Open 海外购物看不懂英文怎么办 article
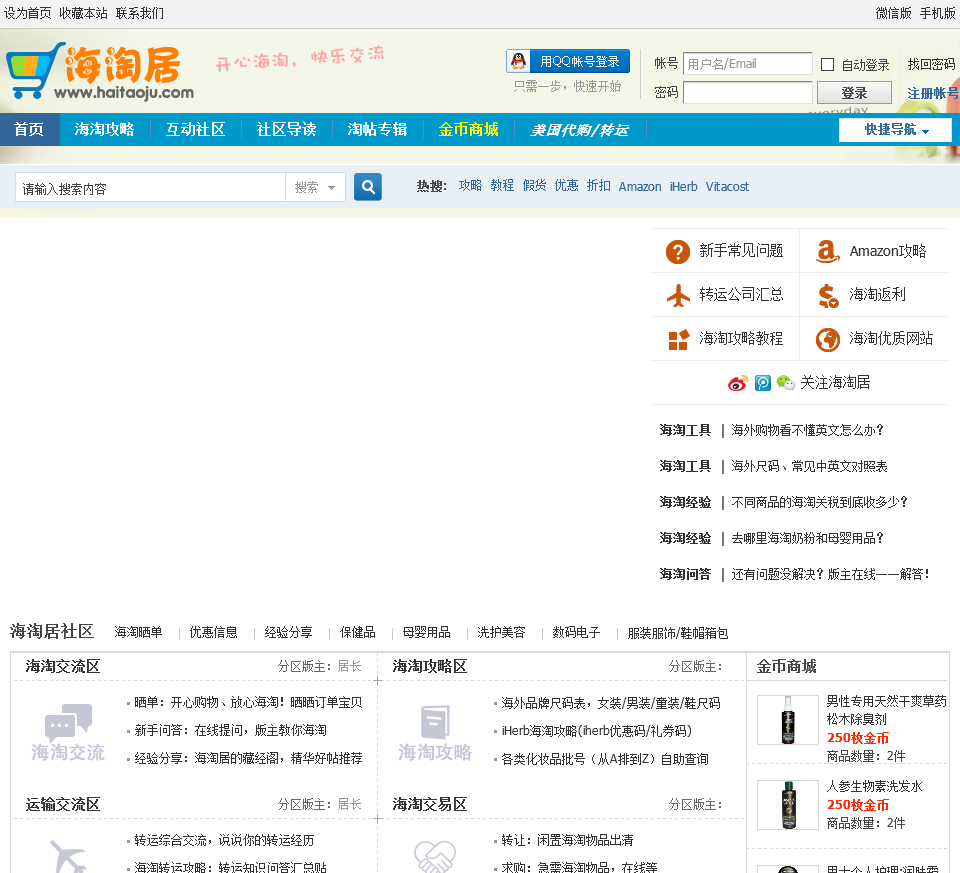Image resolution: width=960 pixels, height=873 pixels. click(808, 430)
